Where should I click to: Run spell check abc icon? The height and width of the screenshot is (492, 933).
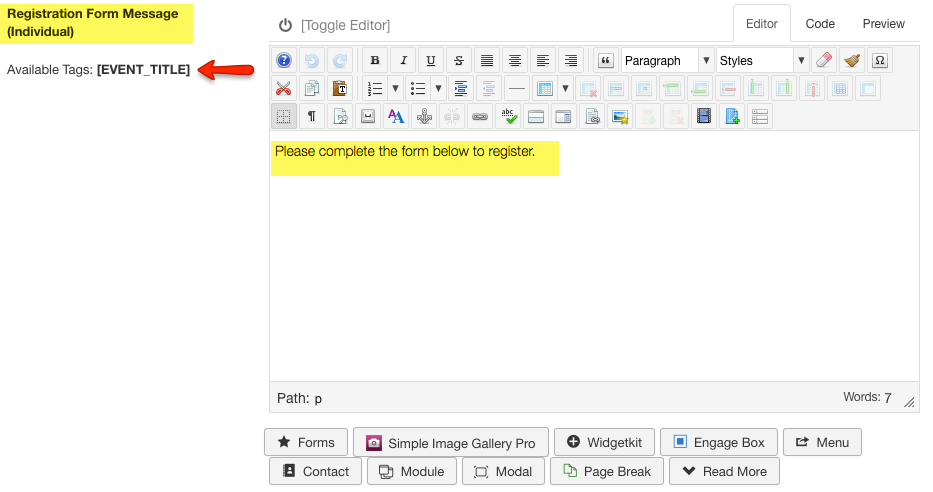pos(508,117)
